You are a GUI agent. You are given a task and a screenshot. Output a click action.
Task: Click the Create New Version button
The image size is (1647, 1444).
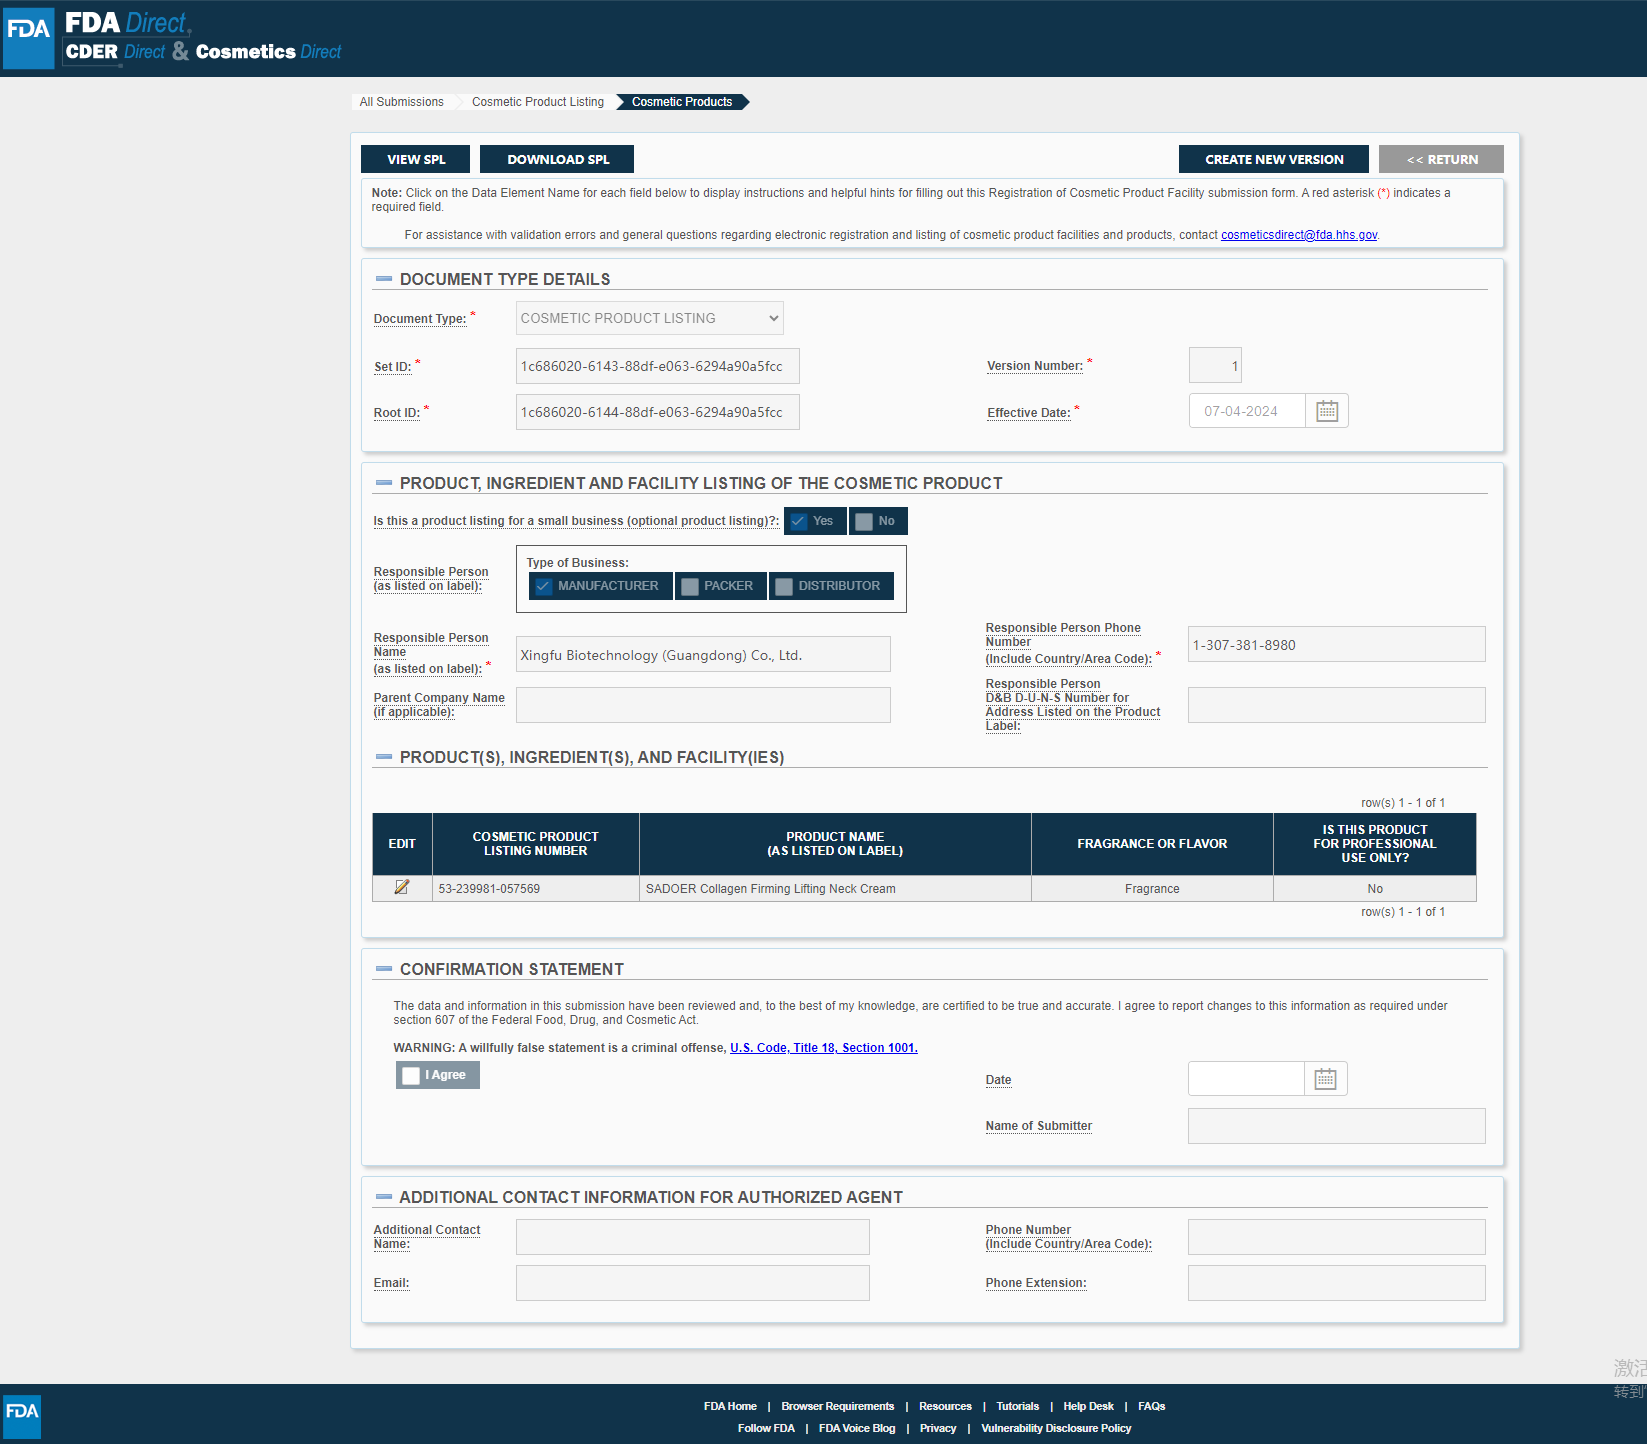click(x=1273, y=159)
